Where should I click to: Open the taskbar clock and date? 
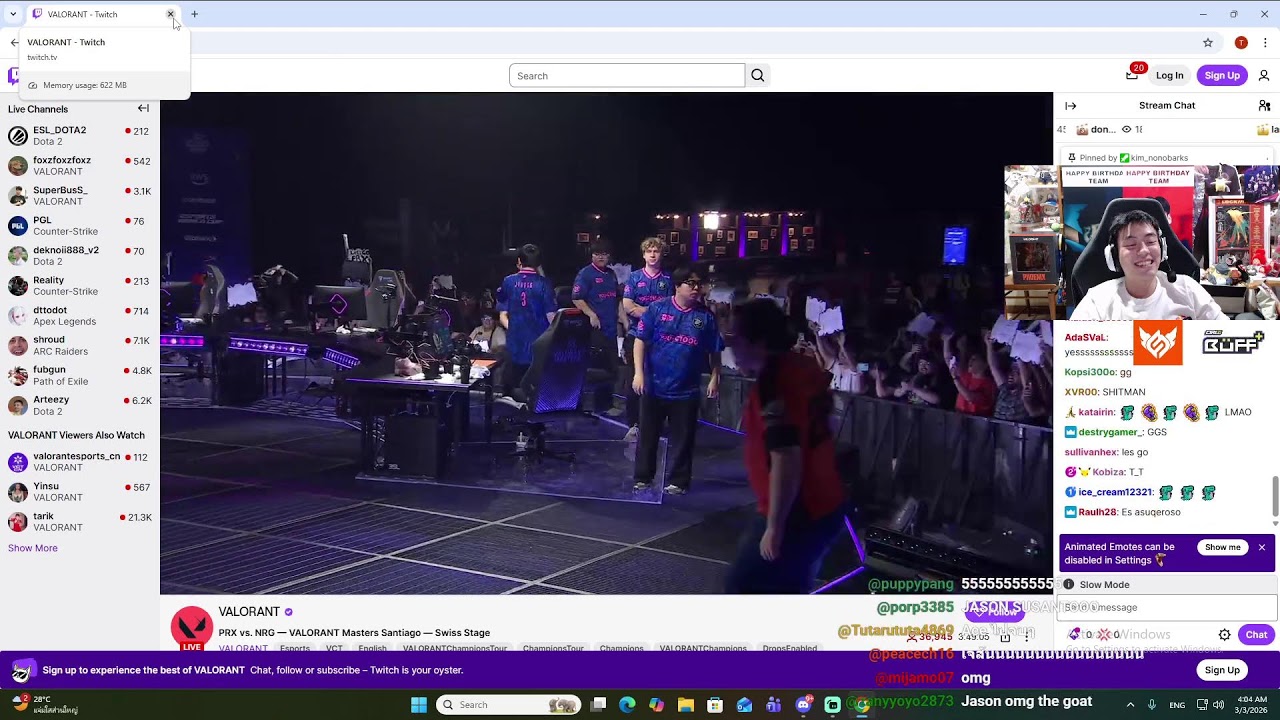tap(1251, 705)
